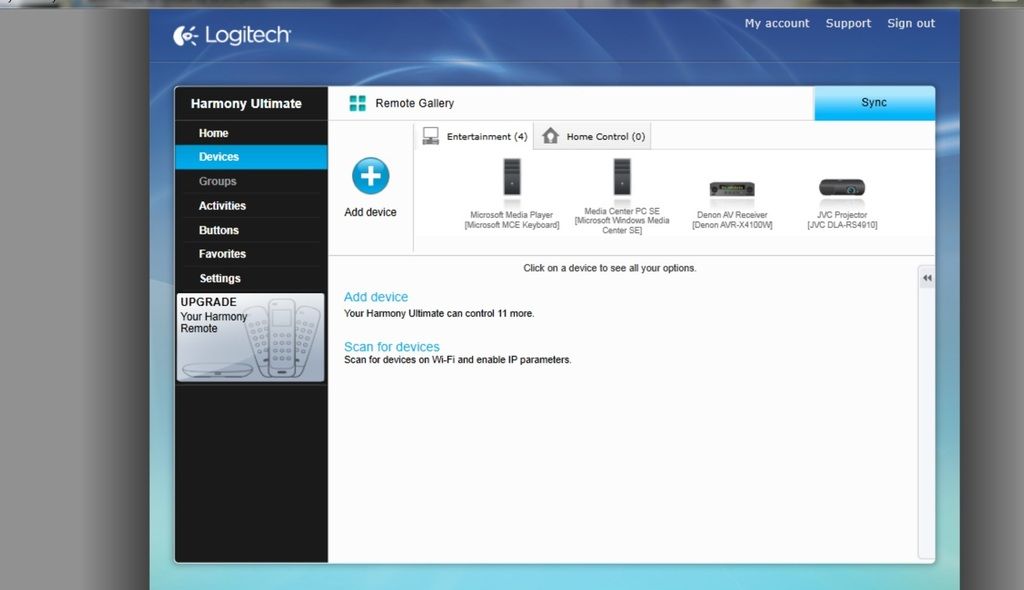Image resolution: width=1024 pixels, height=590 pixels.
Task: Click 'Your Harmony Ultimate can control 11 more' text
Action: tap(439, 314)
